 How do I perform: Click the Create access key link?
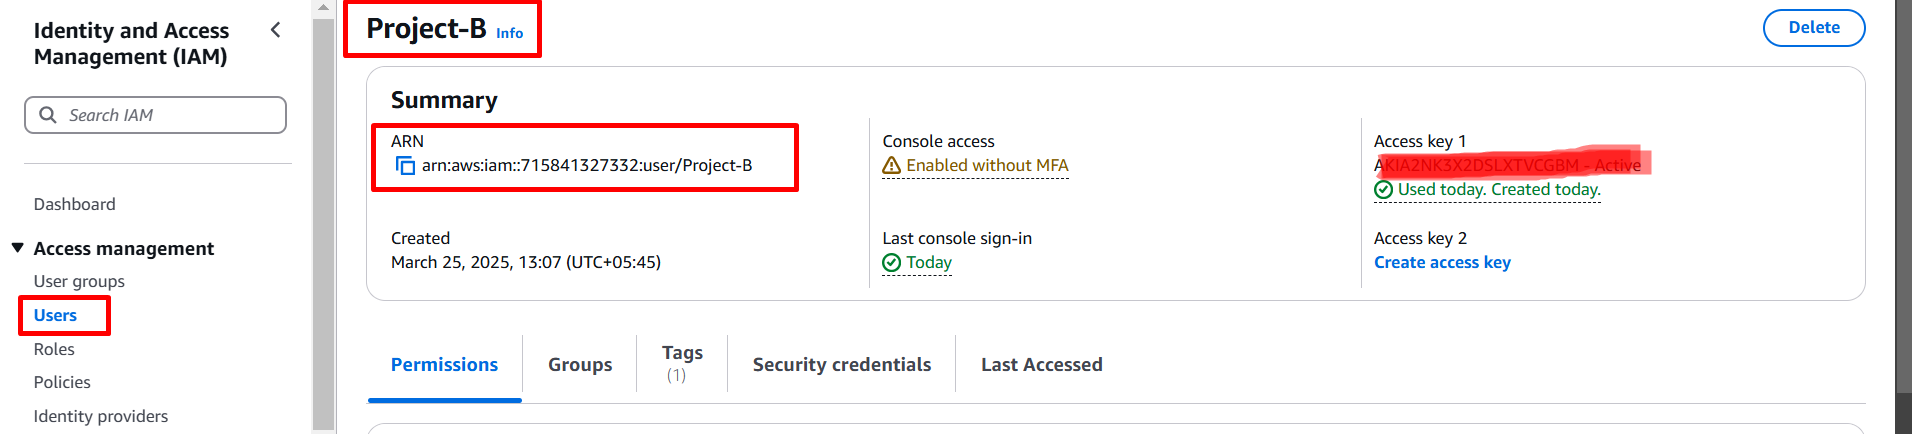pyautogui.click(x=1442, y=262)
